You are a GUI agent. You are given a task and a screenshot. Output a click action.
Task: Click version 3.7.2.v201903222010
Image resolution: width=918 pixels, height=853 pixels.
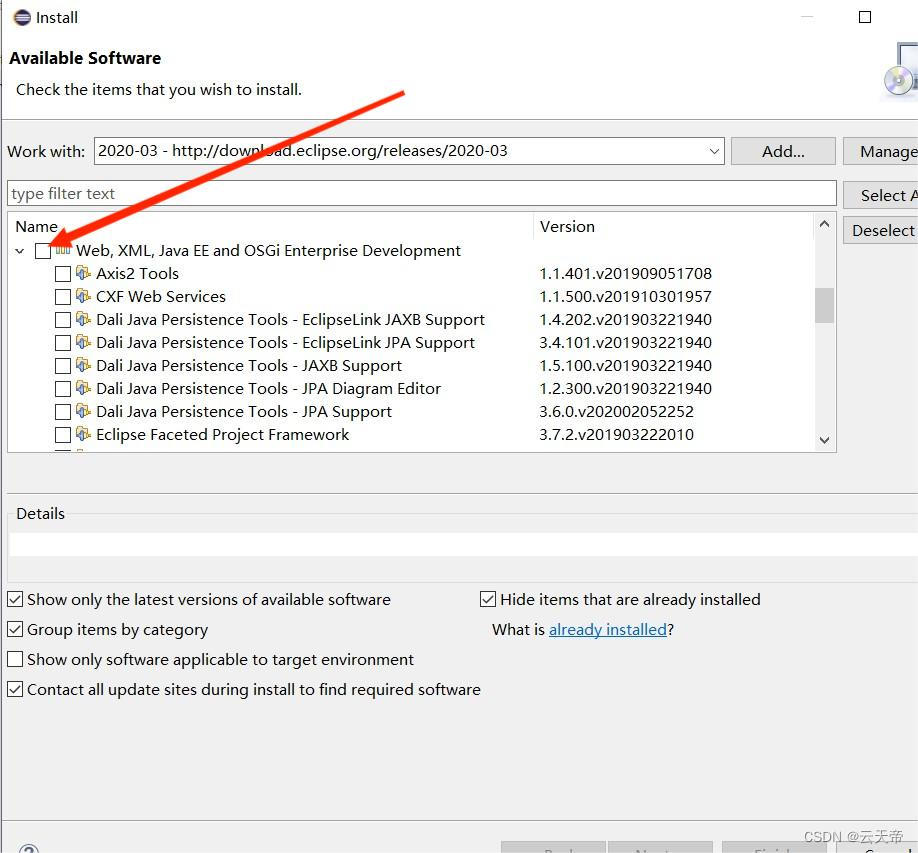[616, 434]
